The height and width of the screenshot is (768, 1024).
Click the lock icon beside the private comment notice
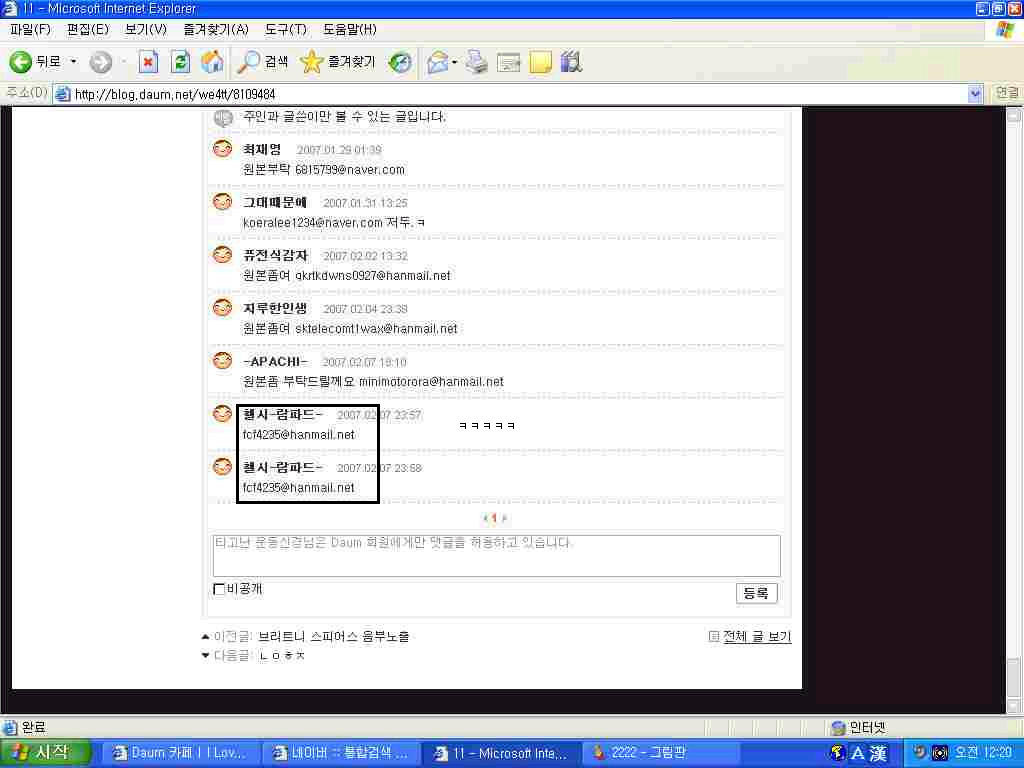tap(223, 118)
